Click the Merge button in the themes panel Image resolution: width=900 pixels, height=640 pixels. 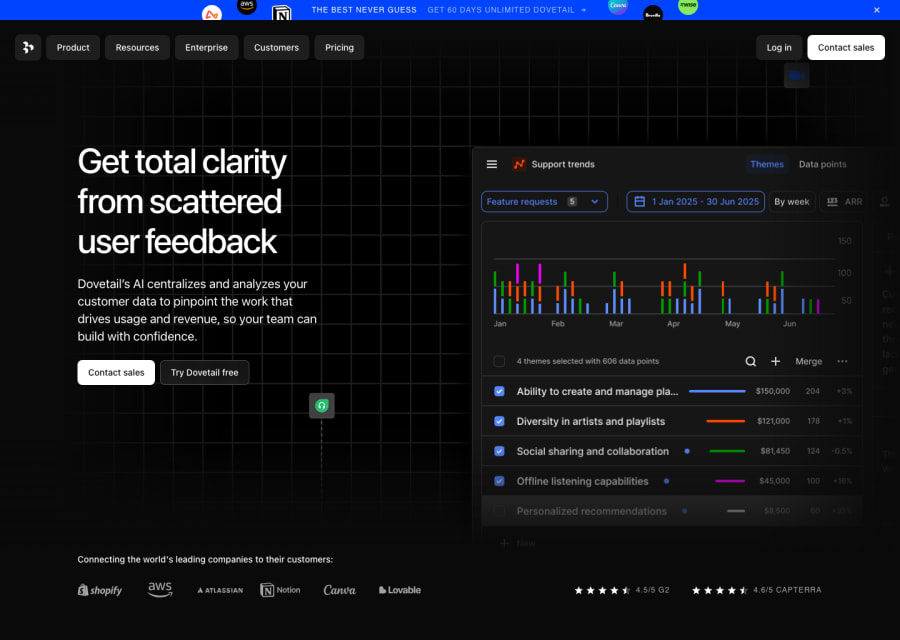coord(808,361)
